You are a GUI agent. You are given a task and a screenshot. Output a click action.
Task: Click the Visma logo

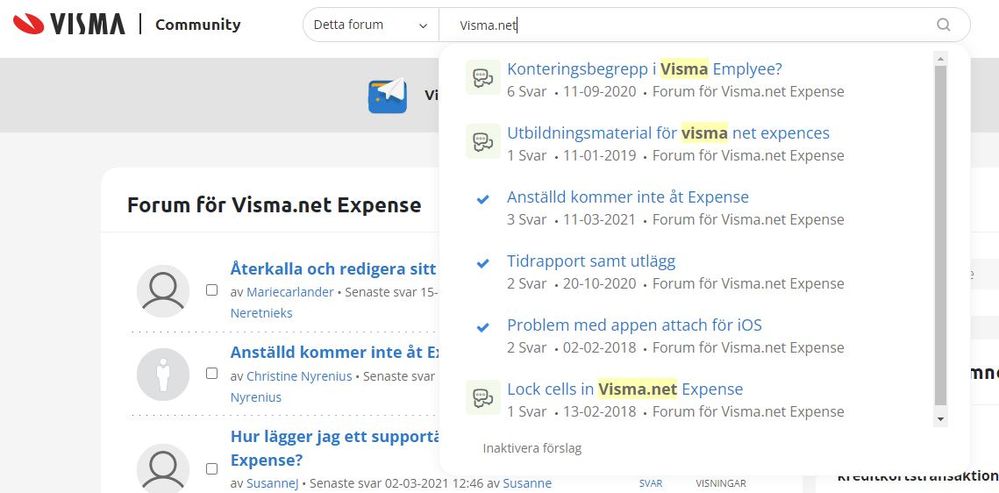click(69, 25)
